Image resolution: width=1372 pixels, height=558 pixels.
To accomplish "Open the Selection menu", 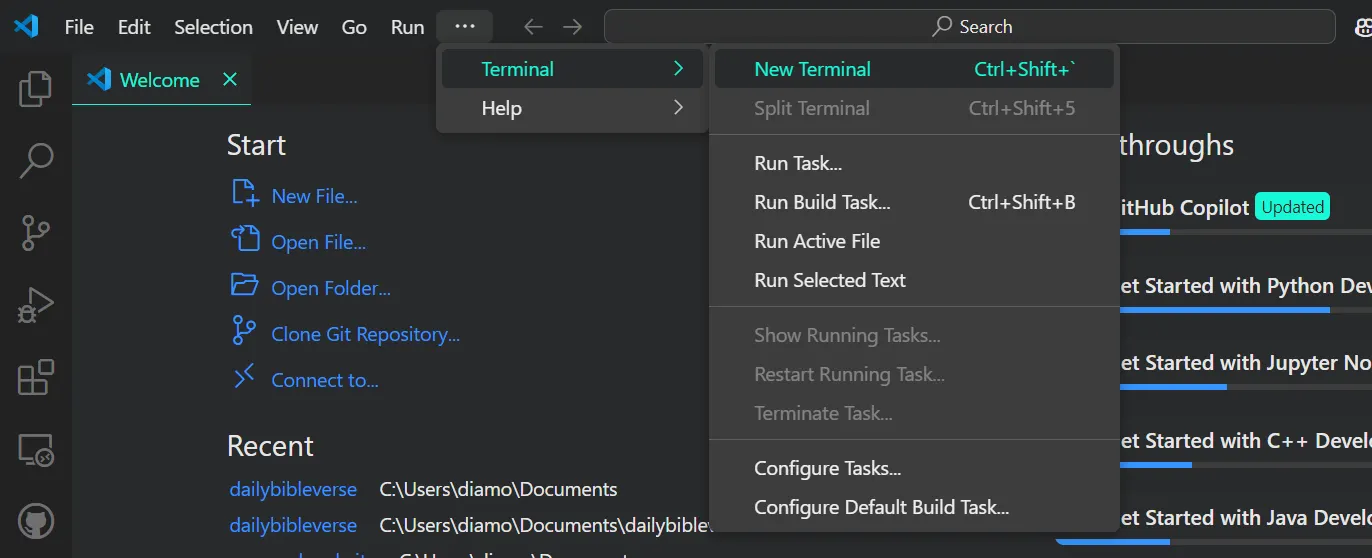I will [x=213, y=27].
